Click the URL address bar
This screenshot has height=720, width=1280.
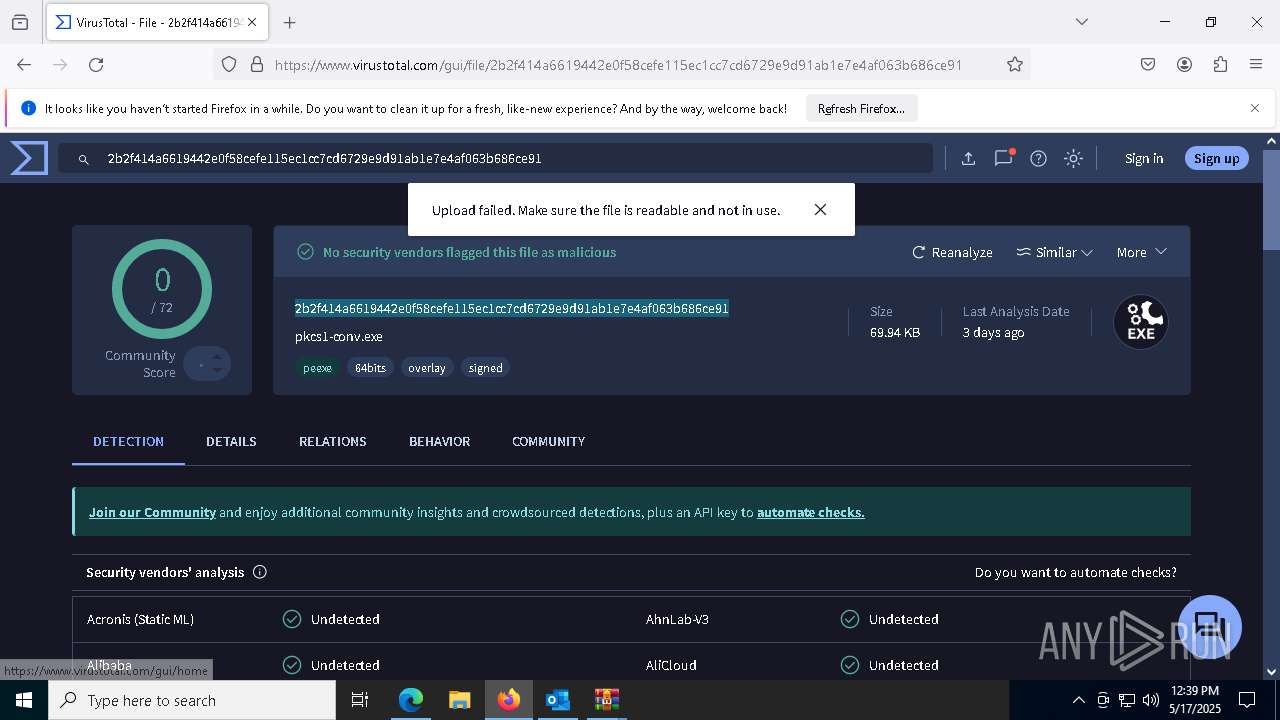point(618,64)
